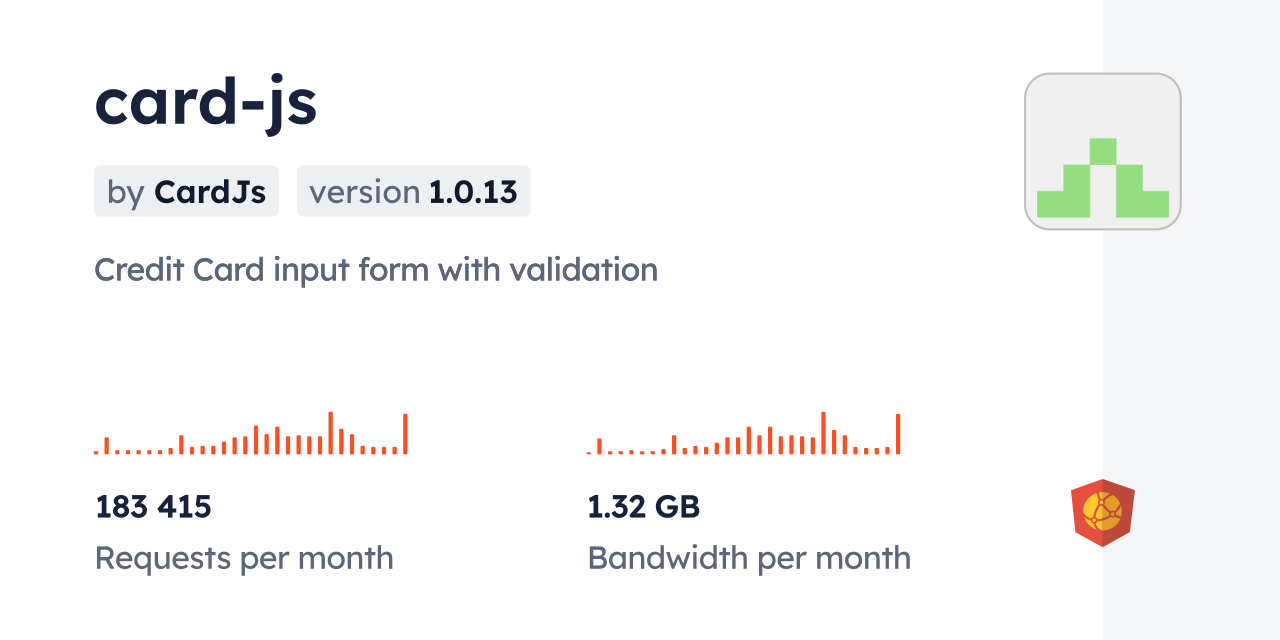Click the first raised bar of bandwidth chart
The image size is (1280, 640).
(600, 446)
